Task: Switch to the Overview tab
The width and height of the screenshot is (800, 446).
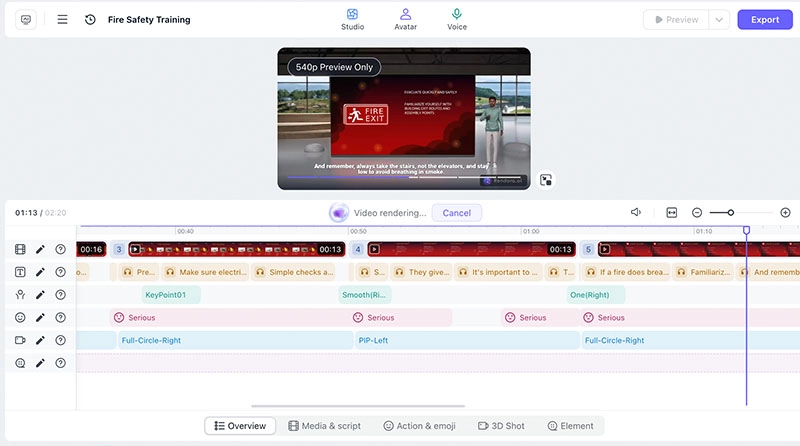Action: point(240,426)
